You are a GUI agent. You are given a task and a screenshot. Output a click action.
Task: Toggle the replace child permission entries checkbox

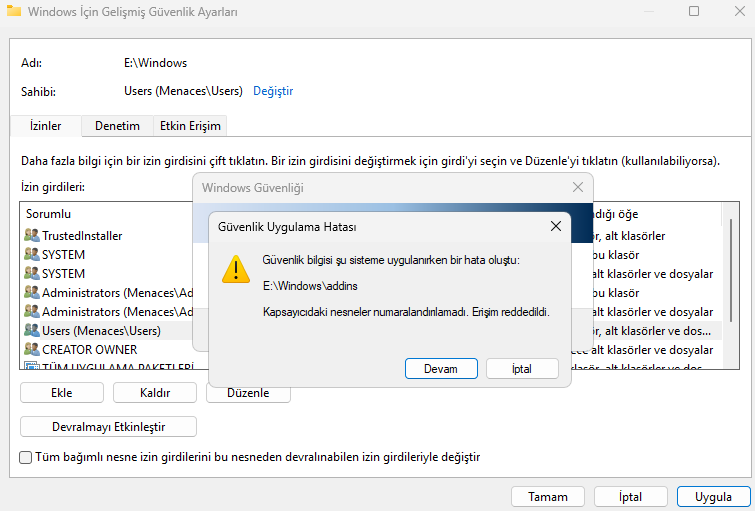[x=26, y=457]
